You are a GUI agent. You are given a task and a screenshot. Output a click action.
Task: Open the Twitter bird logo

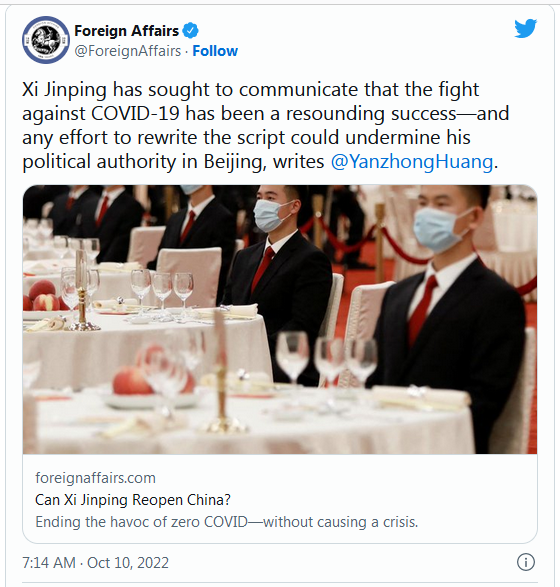point(525,28)
